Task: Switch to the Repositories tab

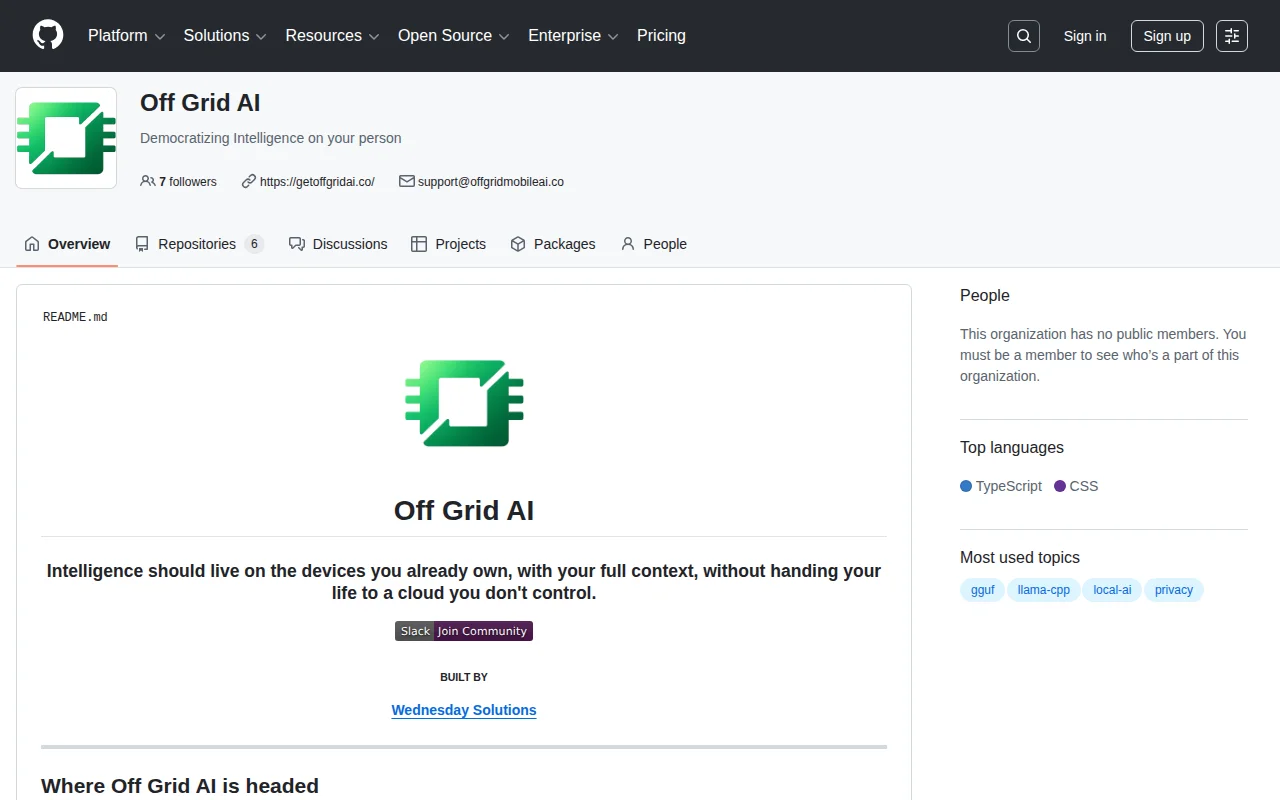Action: (x=199, y=244)
